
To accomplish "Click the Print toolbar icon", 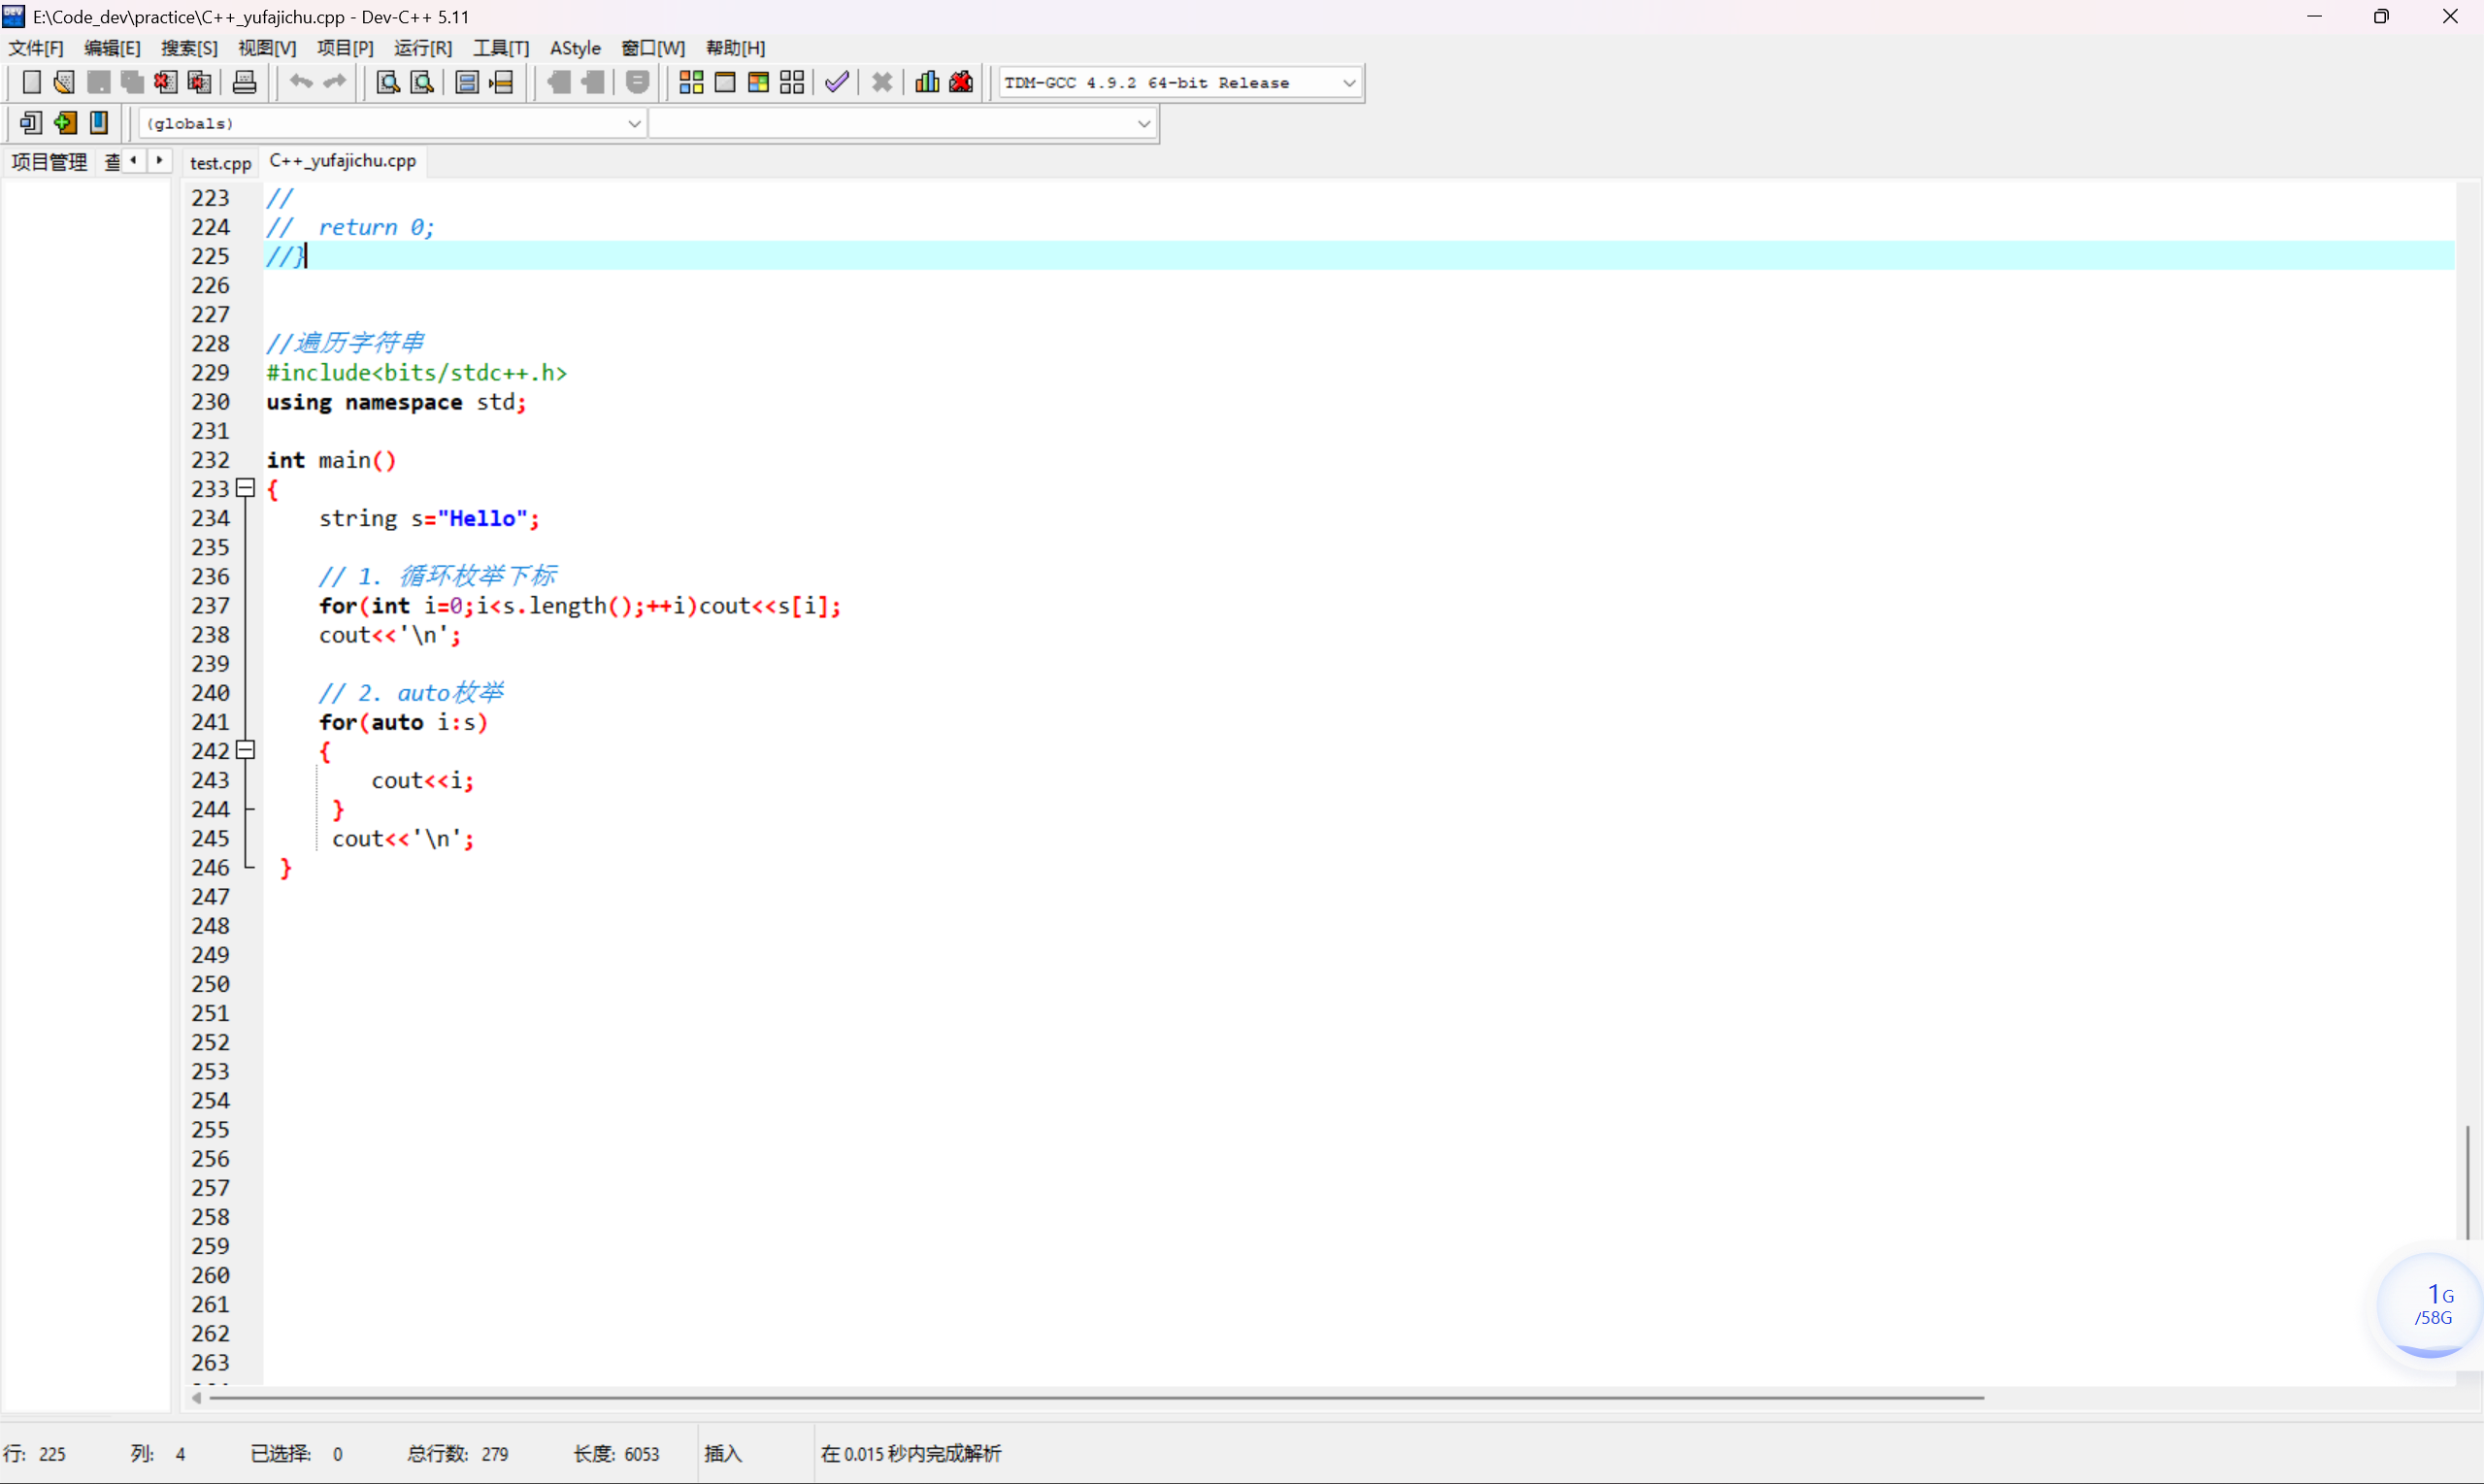I will coord(244,82).
